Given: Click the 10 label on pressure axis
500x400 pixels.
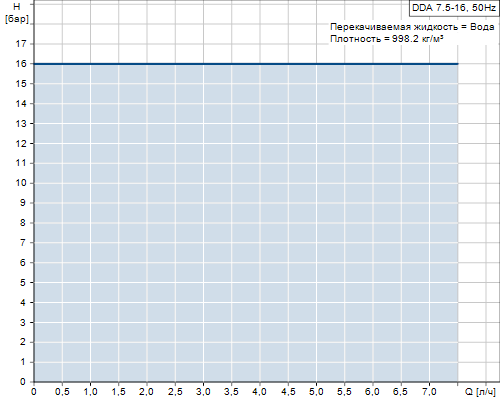Looking at the screenshot, I should coord(21,183).
